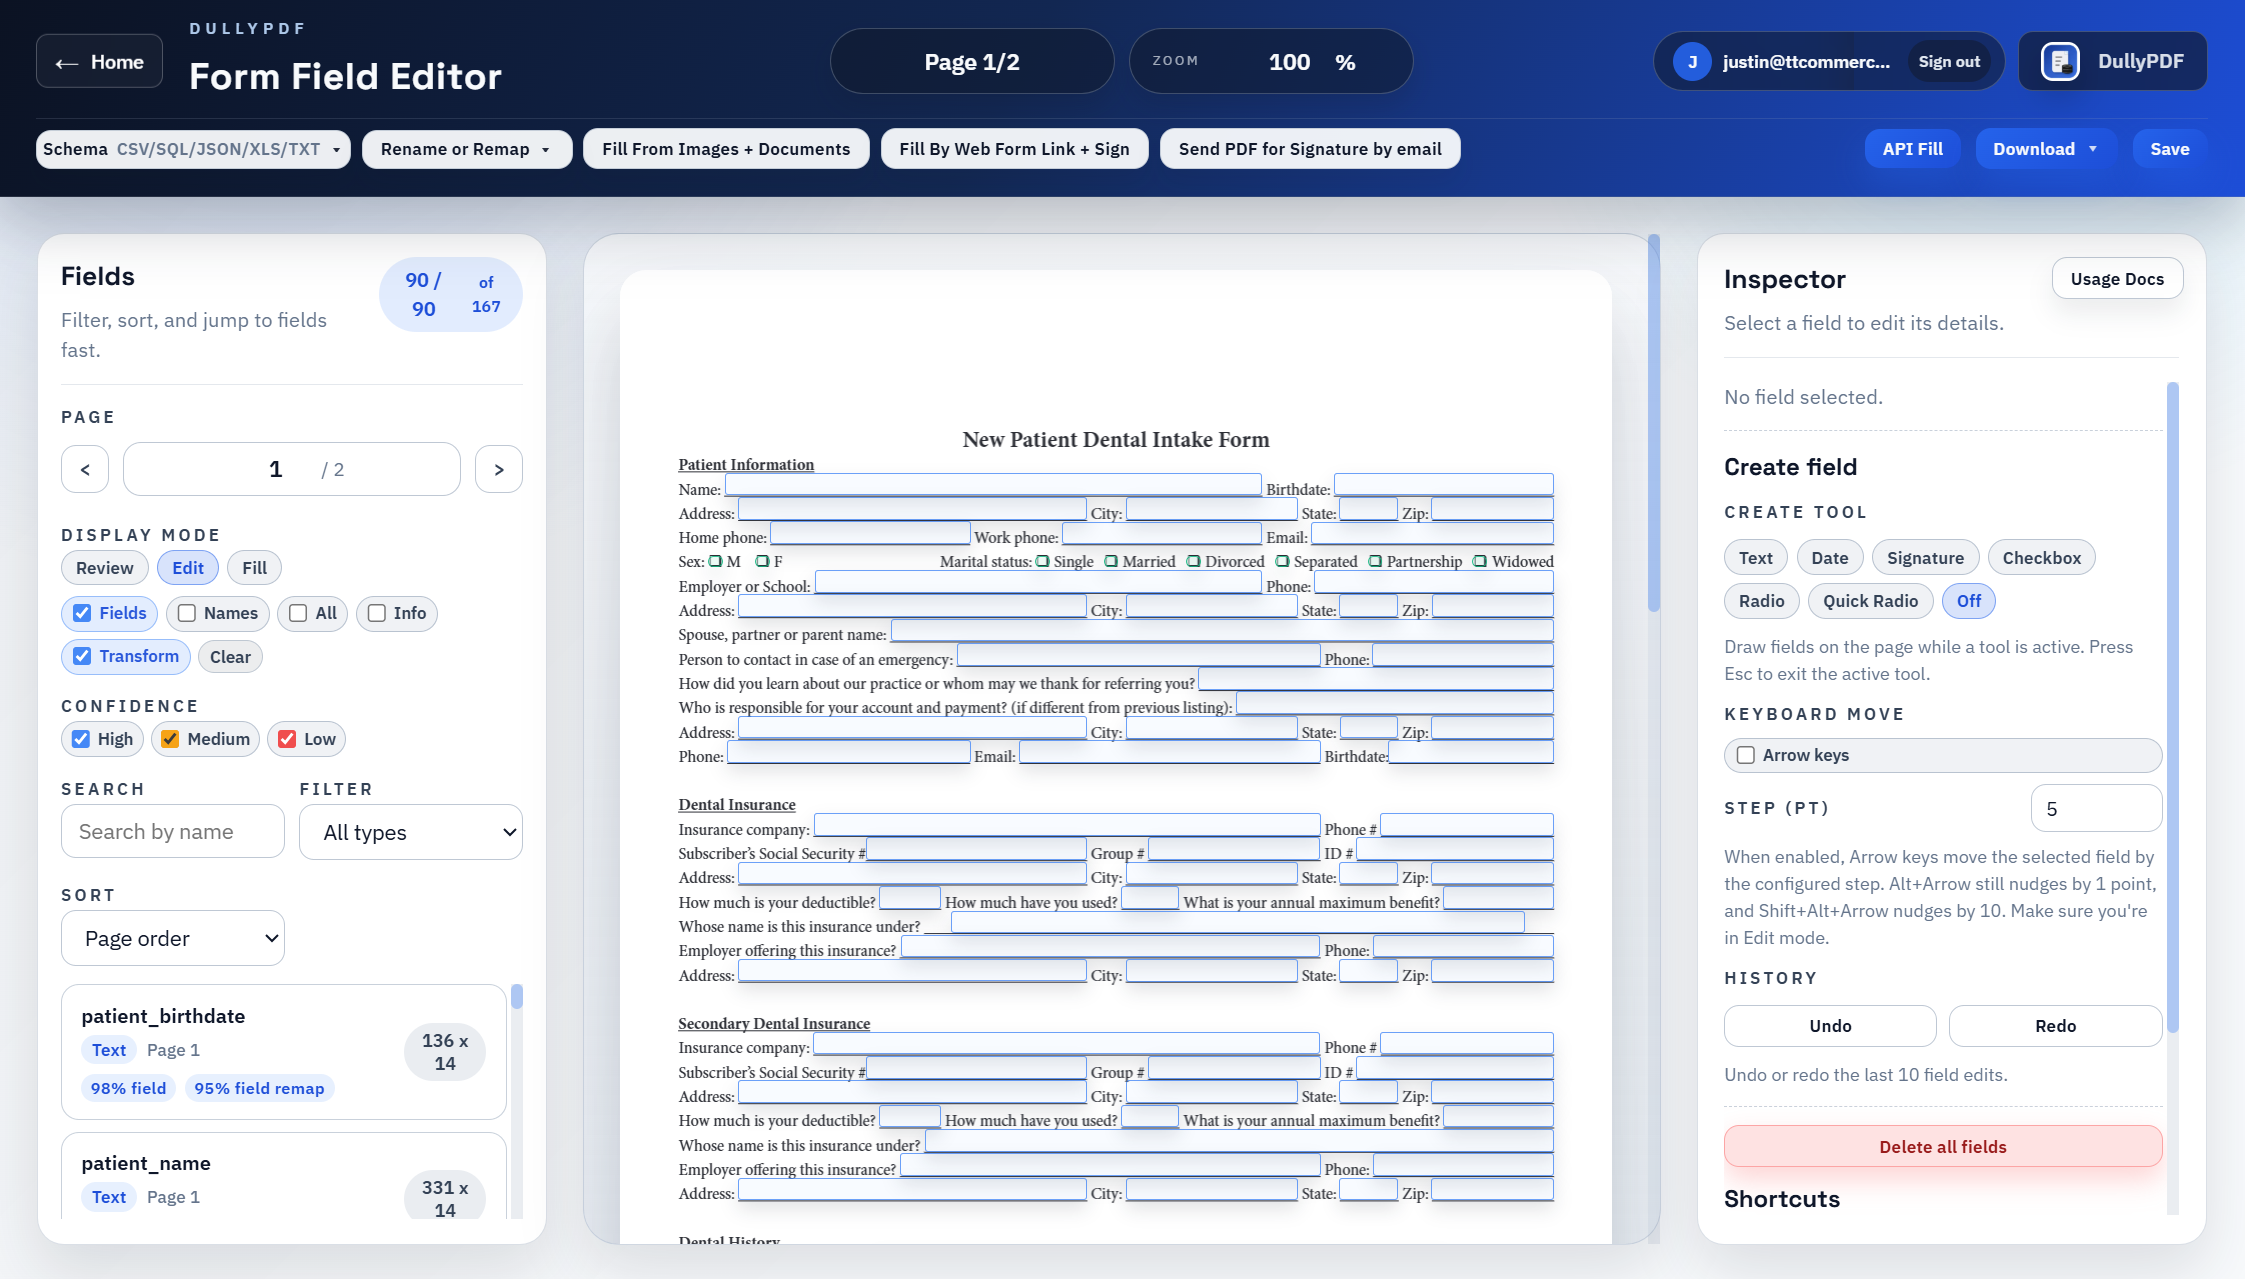The height and width of the screenshot is (1279, 2245).
Task: Click Delete all fields
Action: [x=1941, y=1146]
